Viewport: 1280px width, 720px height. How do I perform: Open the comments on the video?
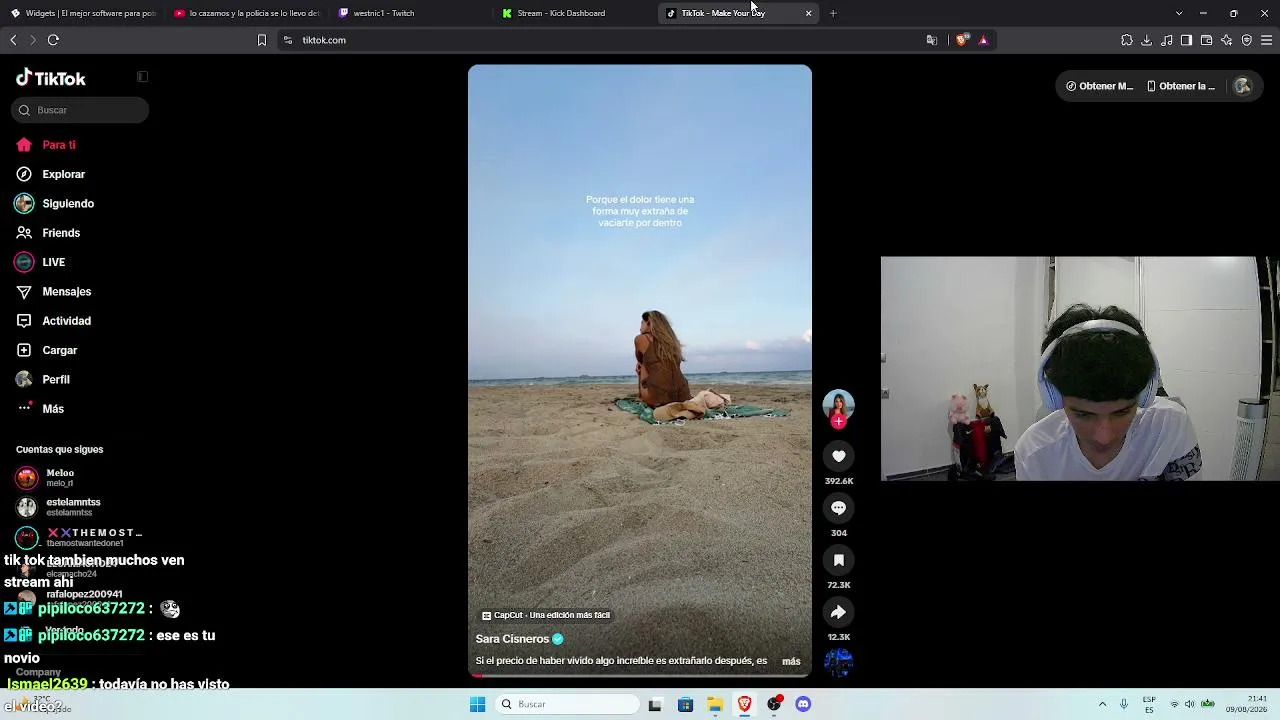[838, 508]
